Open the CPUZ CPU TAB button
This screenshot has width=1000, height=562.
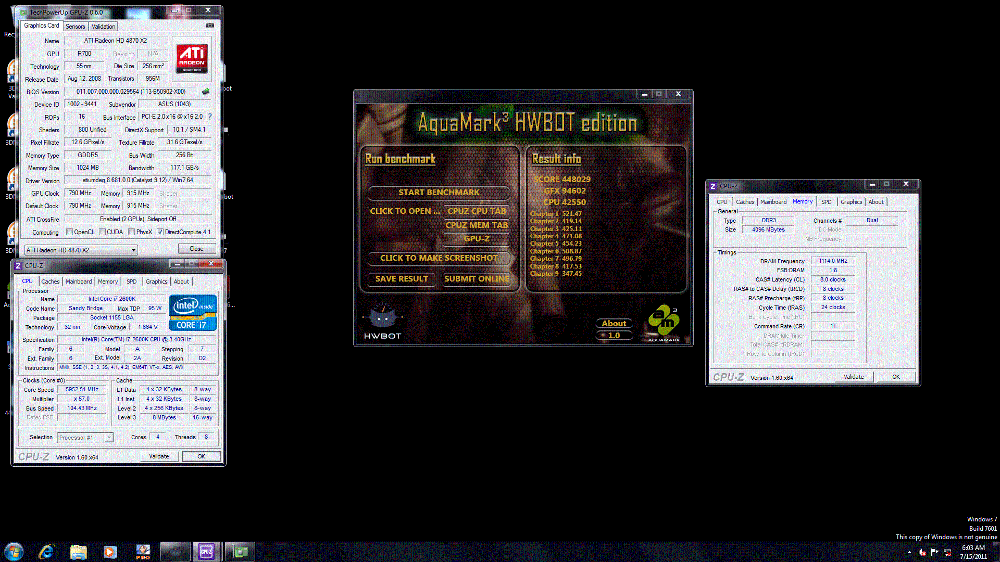click(x=476, y=211)
